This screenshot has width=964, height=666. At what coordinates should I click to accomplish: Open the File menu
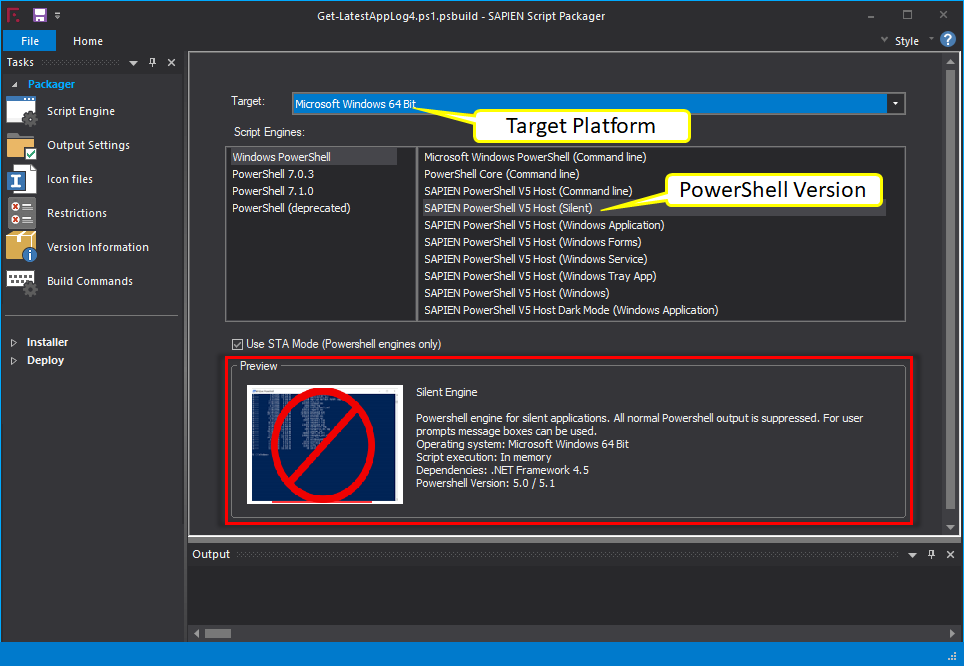click(x=30, y=41)
